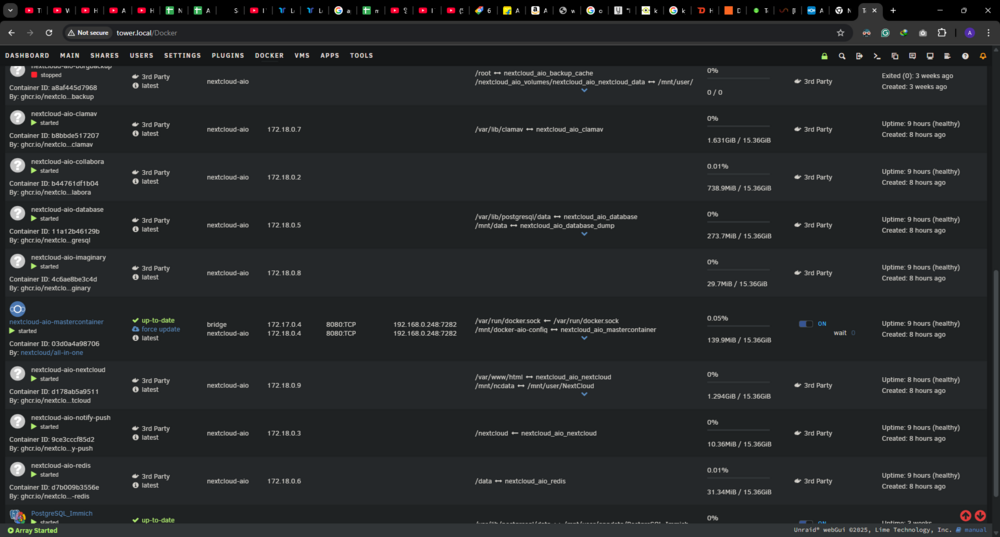Expand volume mappings for borgbackup row

click(584, 91)
